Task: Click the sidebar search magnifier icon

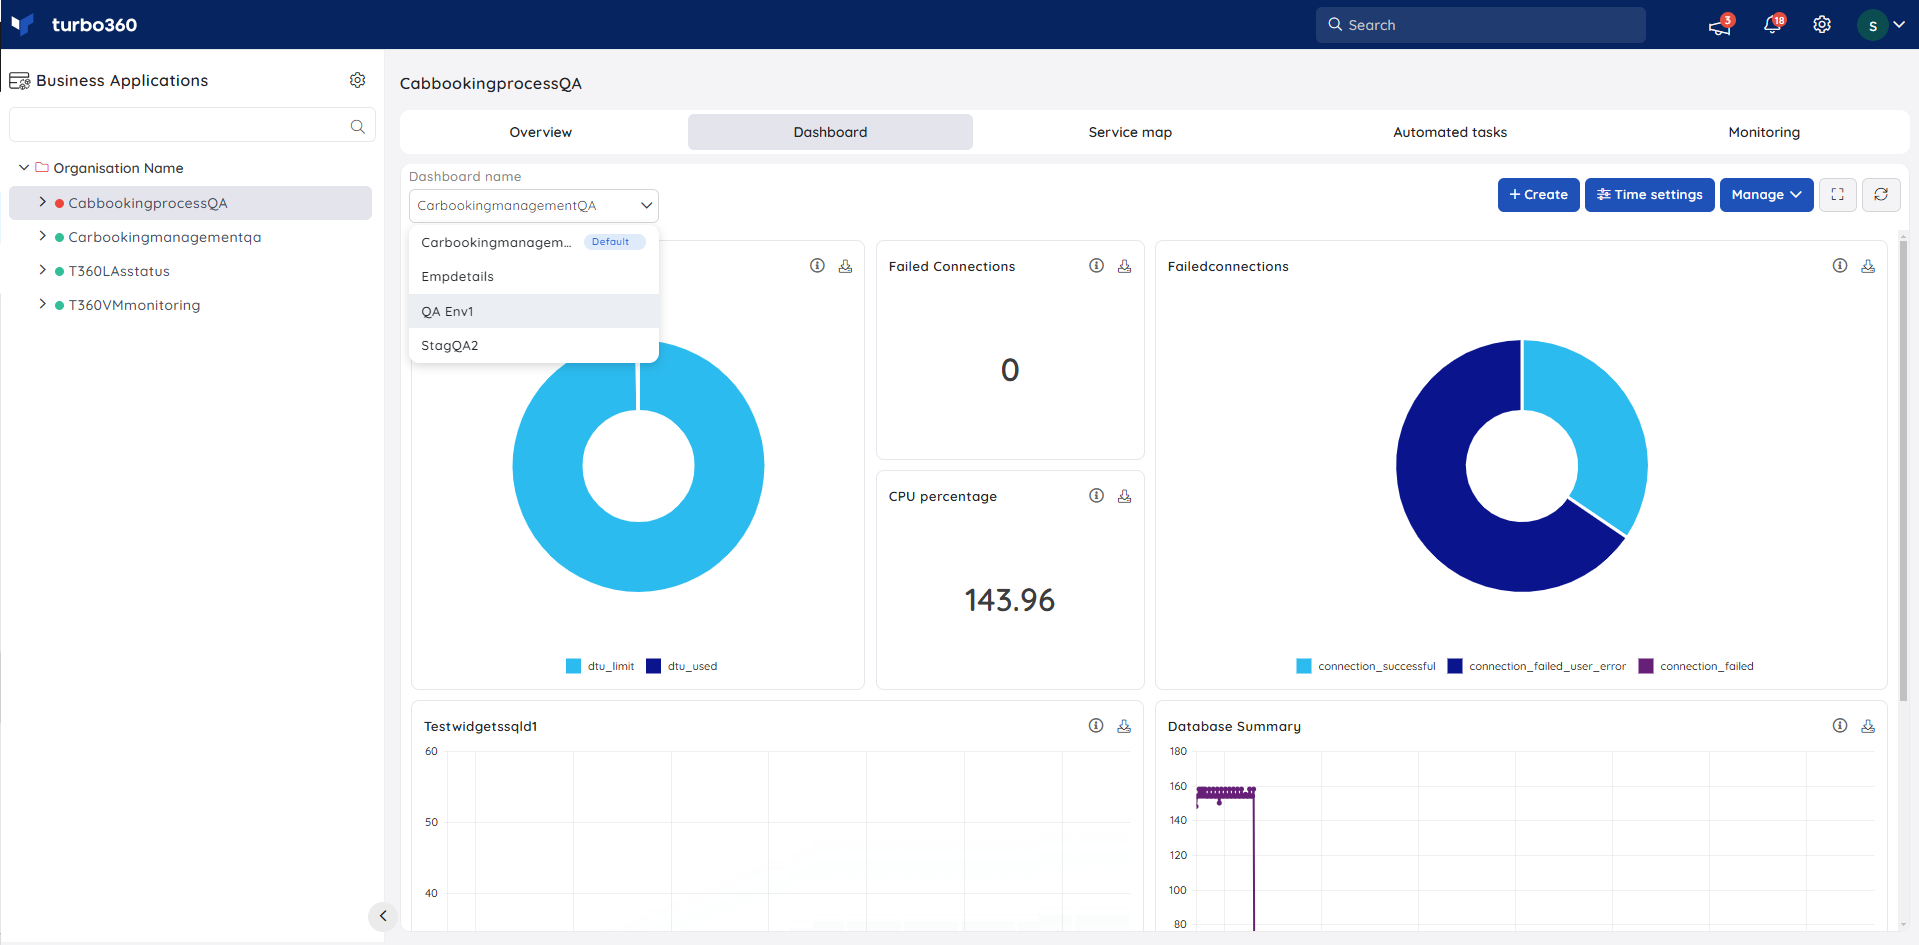Action: [x=357, y=126]
